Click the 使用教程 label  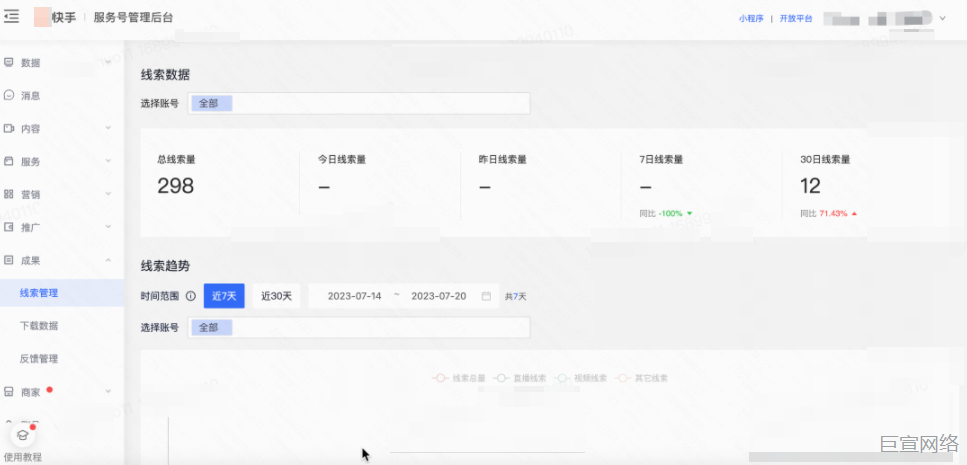tap(23, 457)
